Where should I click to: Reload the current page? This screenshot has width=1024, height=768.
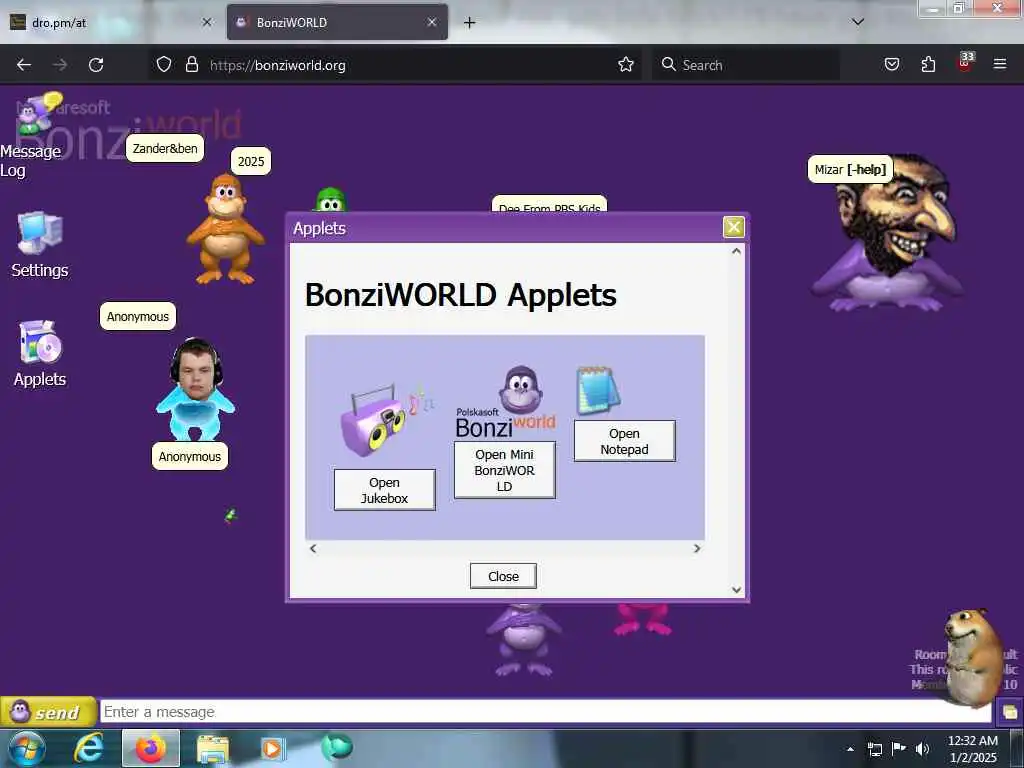[x=96, y=65]
